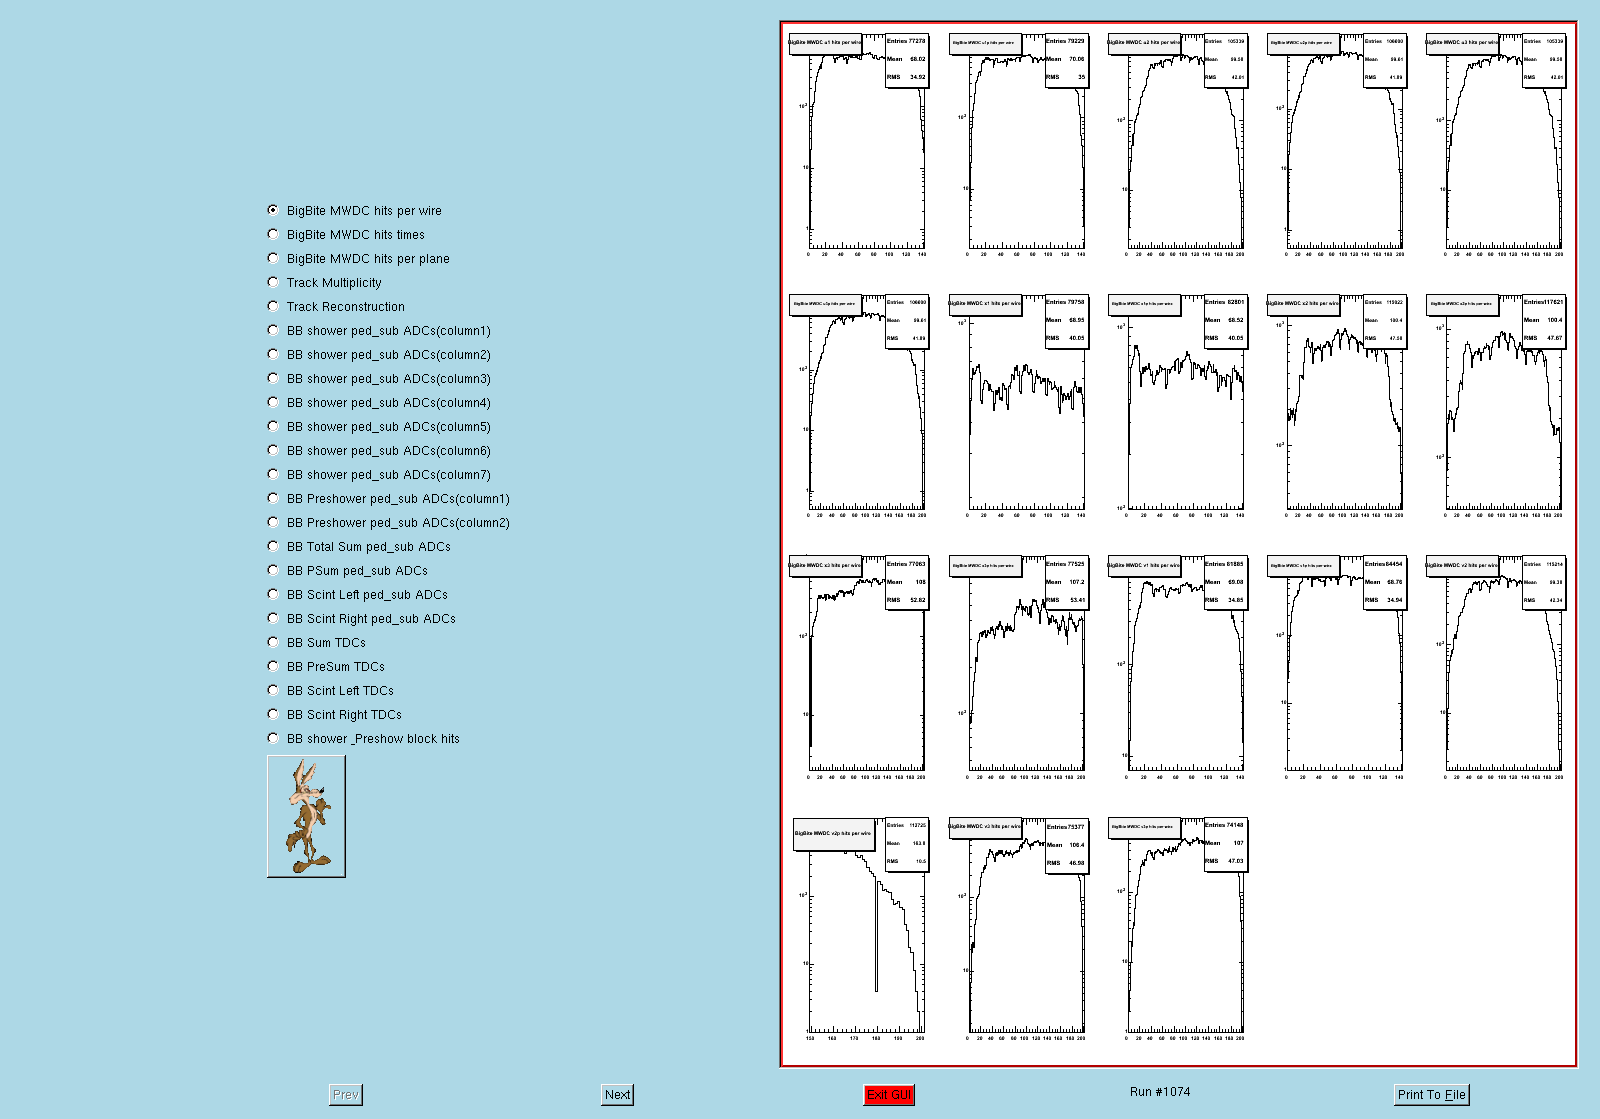Click the Run #1074 label

pyautogui.click(x=1160, y=1092)
